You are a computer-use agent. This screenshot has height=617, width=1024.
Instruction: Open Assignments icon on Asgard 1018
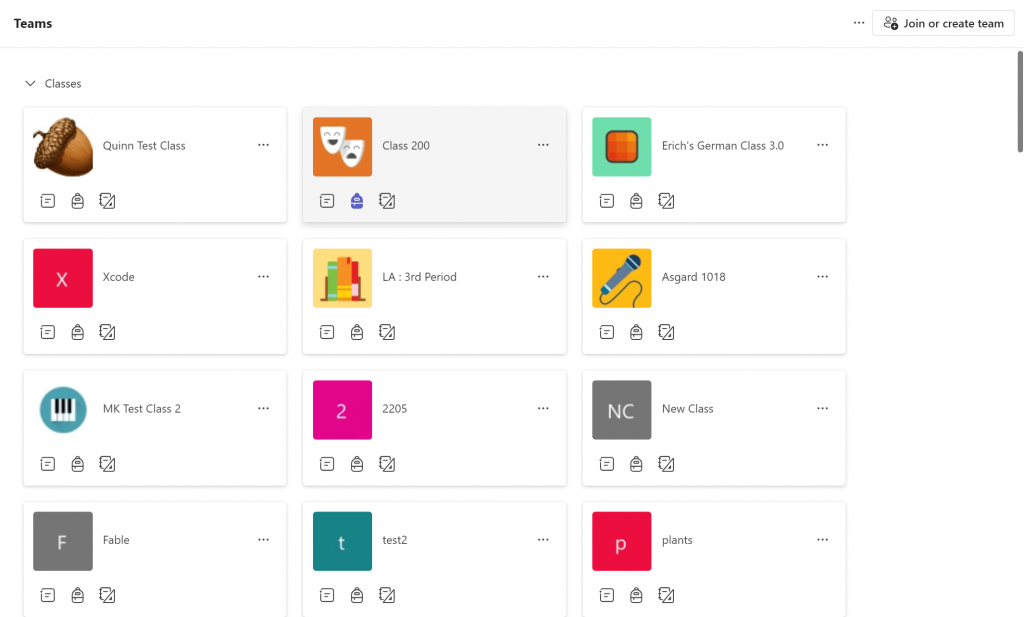click(x=607, y=332)
